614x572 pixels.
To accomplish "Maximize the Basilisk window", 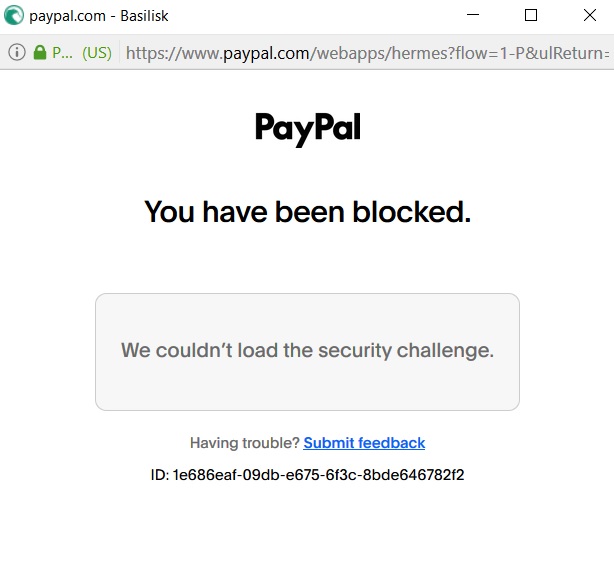I will (x=531, y=15).
